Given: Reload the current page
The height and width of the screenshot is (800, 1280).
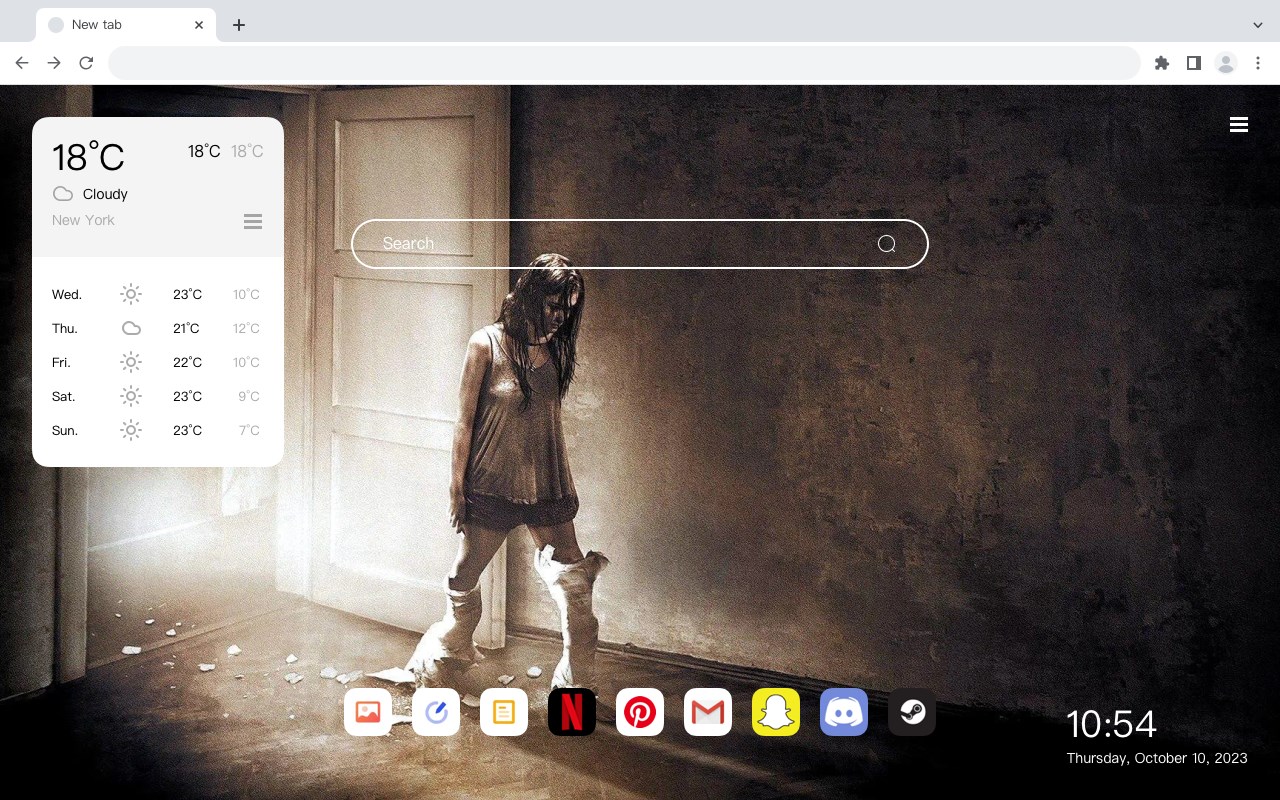Looking at the screenshot, I should click(86, 63).
